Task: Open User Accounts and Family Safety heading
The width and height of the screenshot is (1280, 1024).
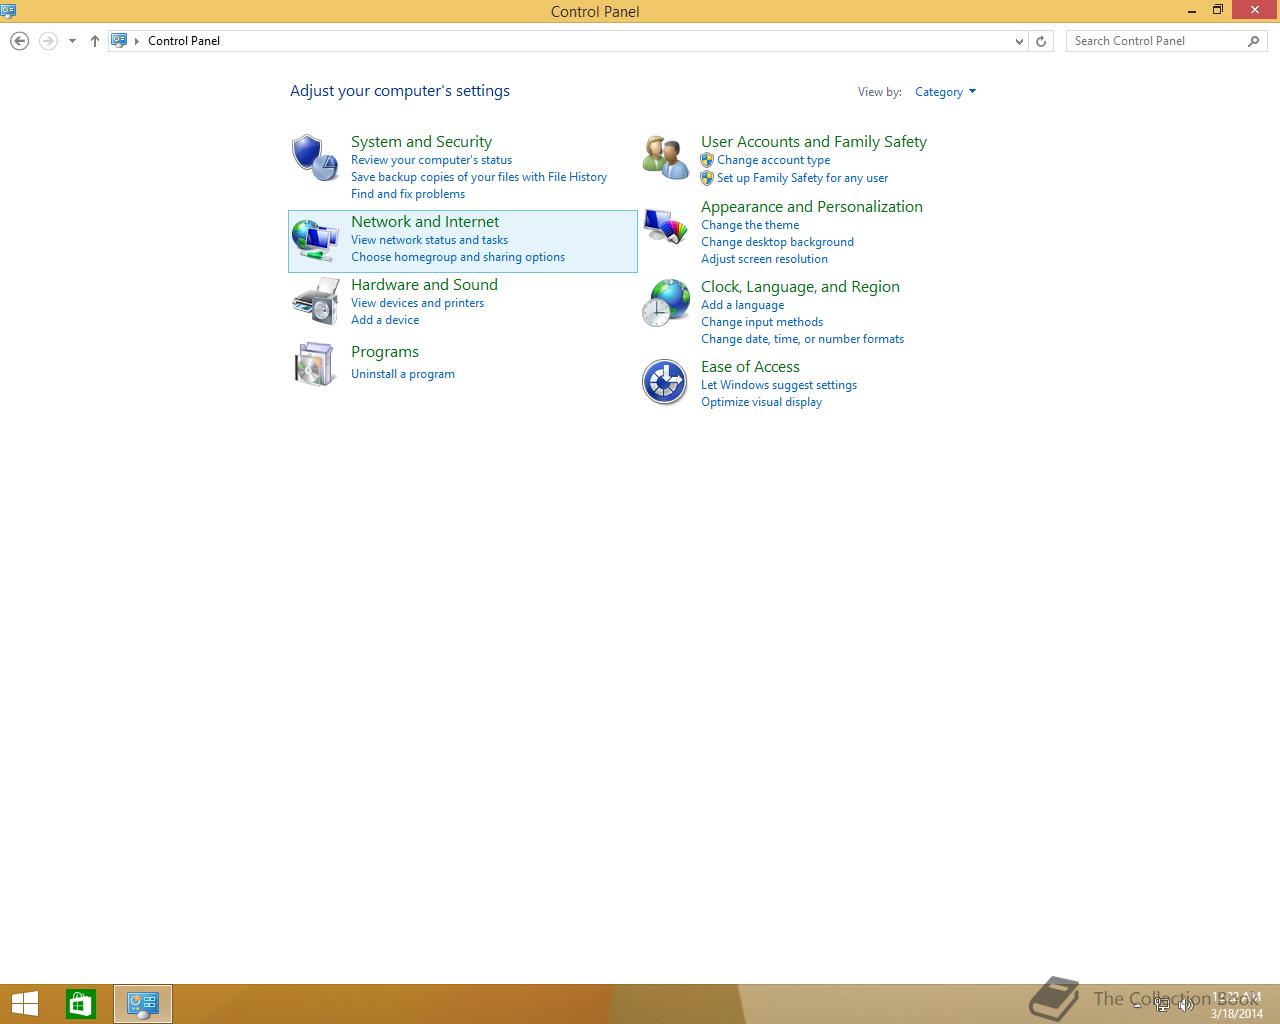Action: coord(814,142)
